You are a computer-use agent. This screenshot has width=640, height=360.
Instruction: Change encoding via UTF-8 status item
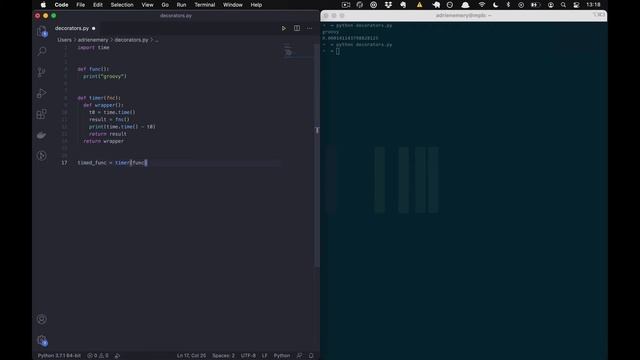click(x=248, y=356)
